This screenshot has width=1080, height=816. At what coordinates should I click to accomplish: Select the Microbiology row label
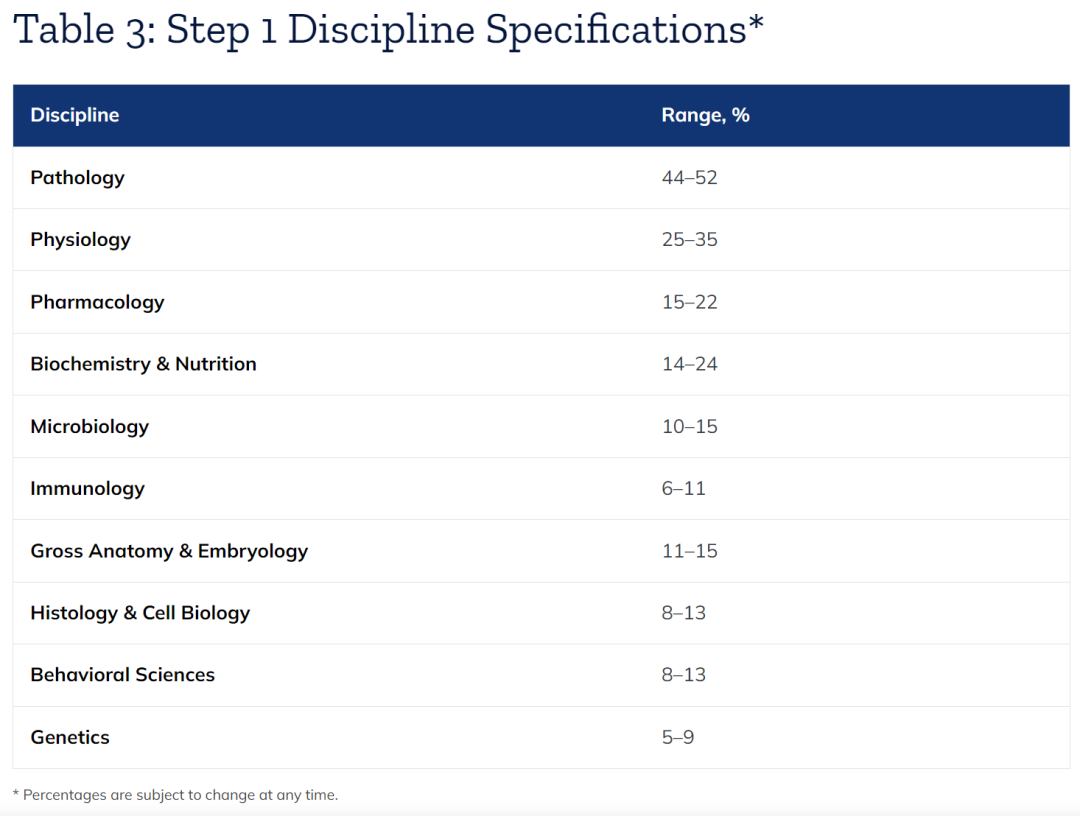[90, 427]
